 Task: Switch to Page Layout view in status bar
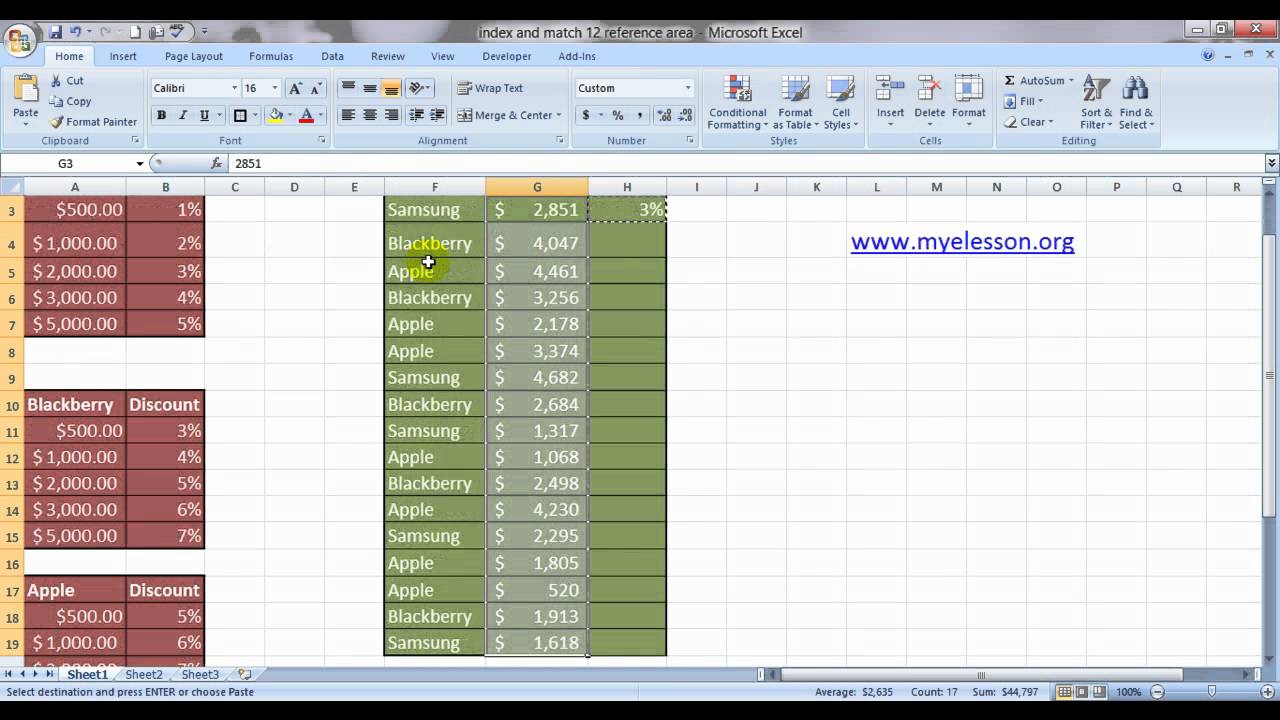1082,692
